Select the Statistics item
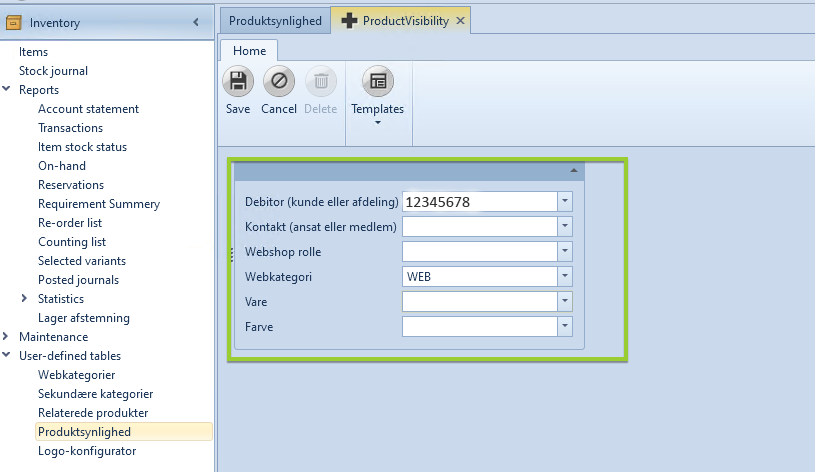This screenshot has height=472, width=815. click(61, 299)
